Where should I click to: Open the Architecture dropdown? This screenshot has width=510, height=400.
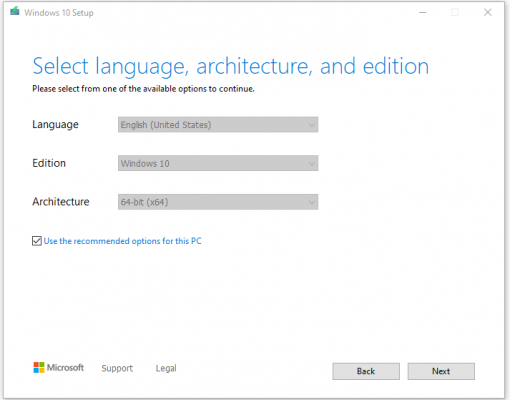(218, 202)
